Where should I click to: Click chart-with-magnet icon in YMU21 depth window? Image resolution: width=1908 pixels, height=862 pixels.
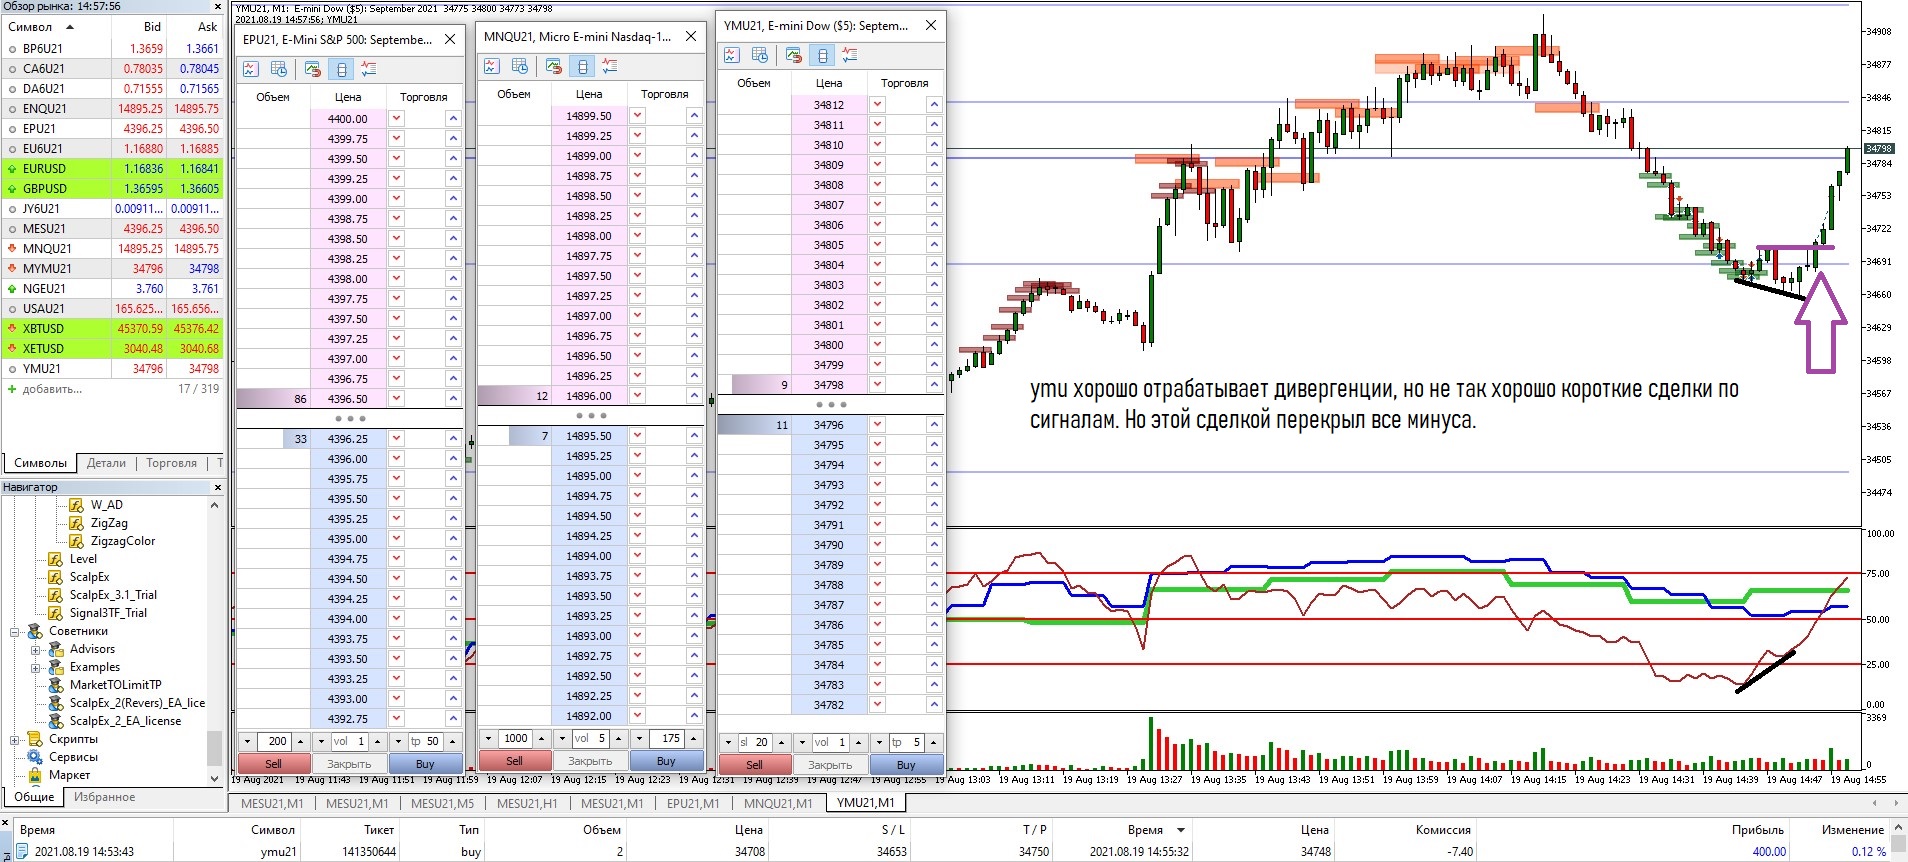tap(794, 55)
